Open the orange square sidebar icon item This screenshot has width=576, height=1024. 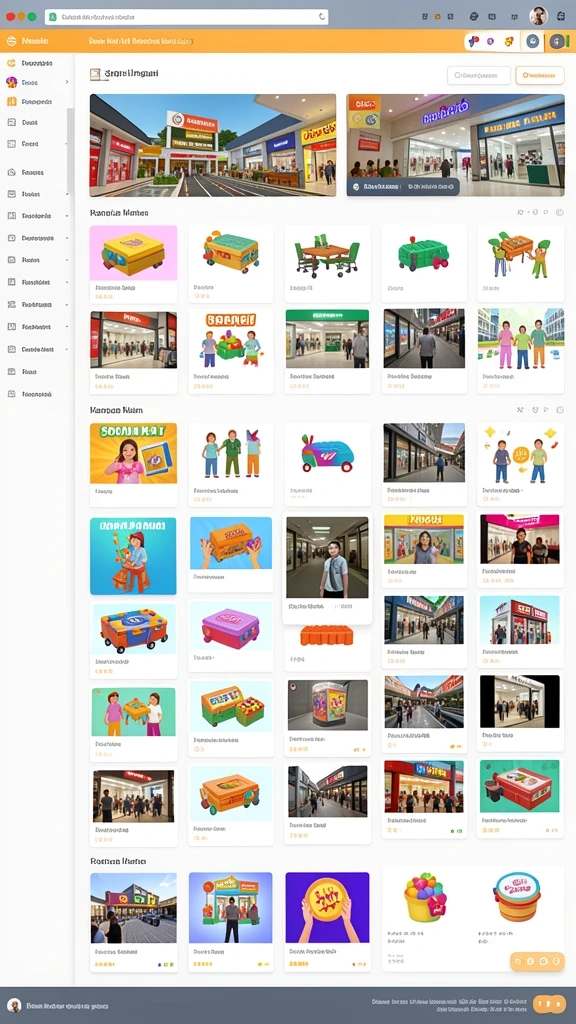point(11,102)
